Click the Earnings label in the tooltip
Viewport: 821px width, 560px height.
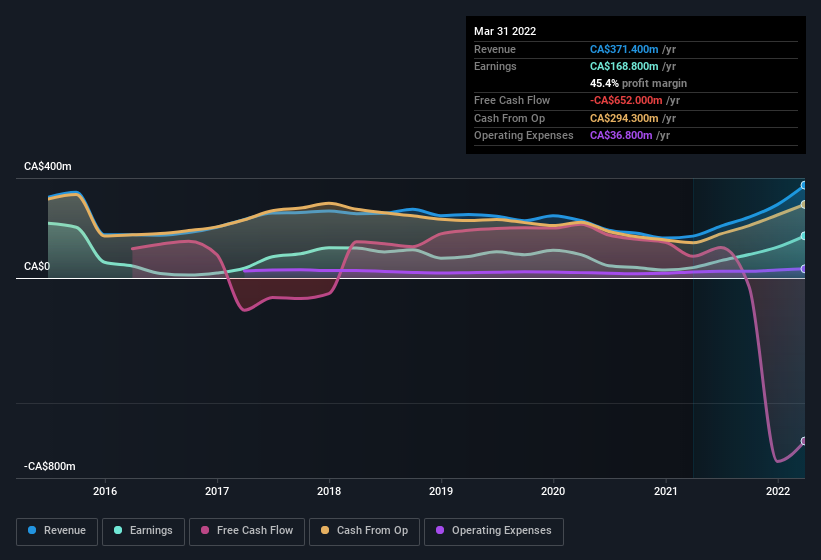(x=495, y=66)
